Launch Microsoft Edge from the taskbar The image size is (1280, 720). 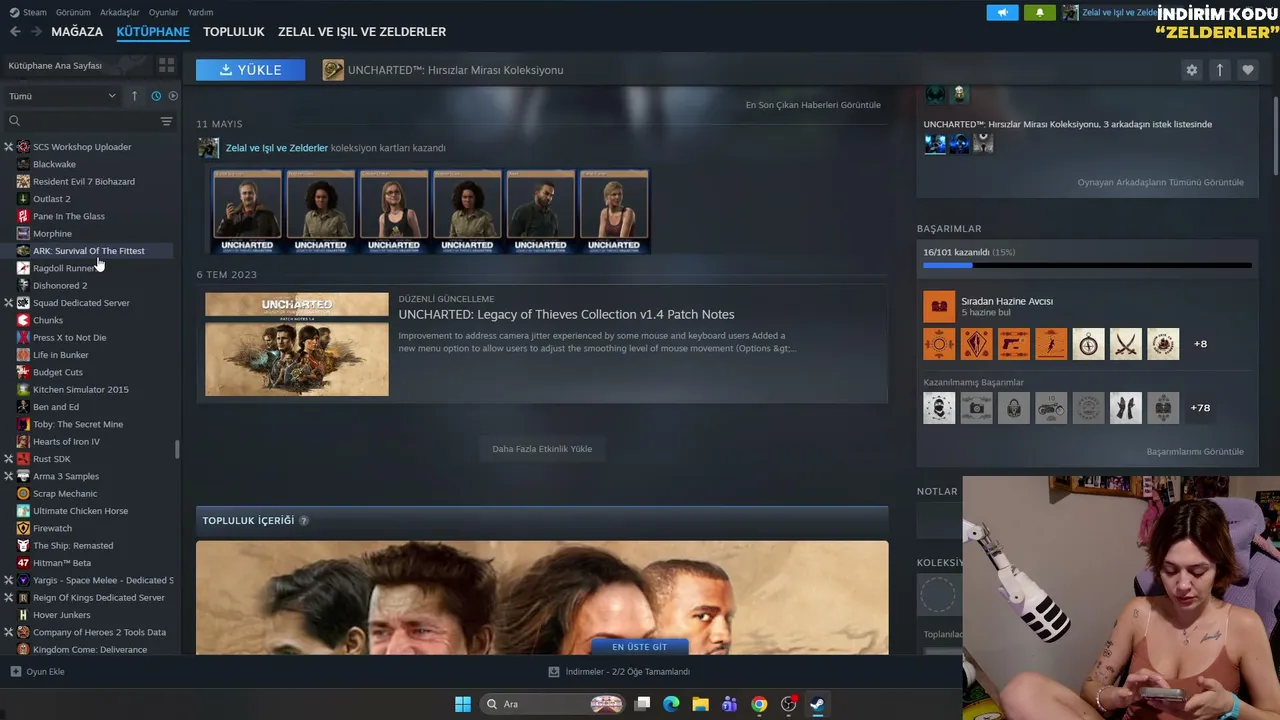point(671,704)
